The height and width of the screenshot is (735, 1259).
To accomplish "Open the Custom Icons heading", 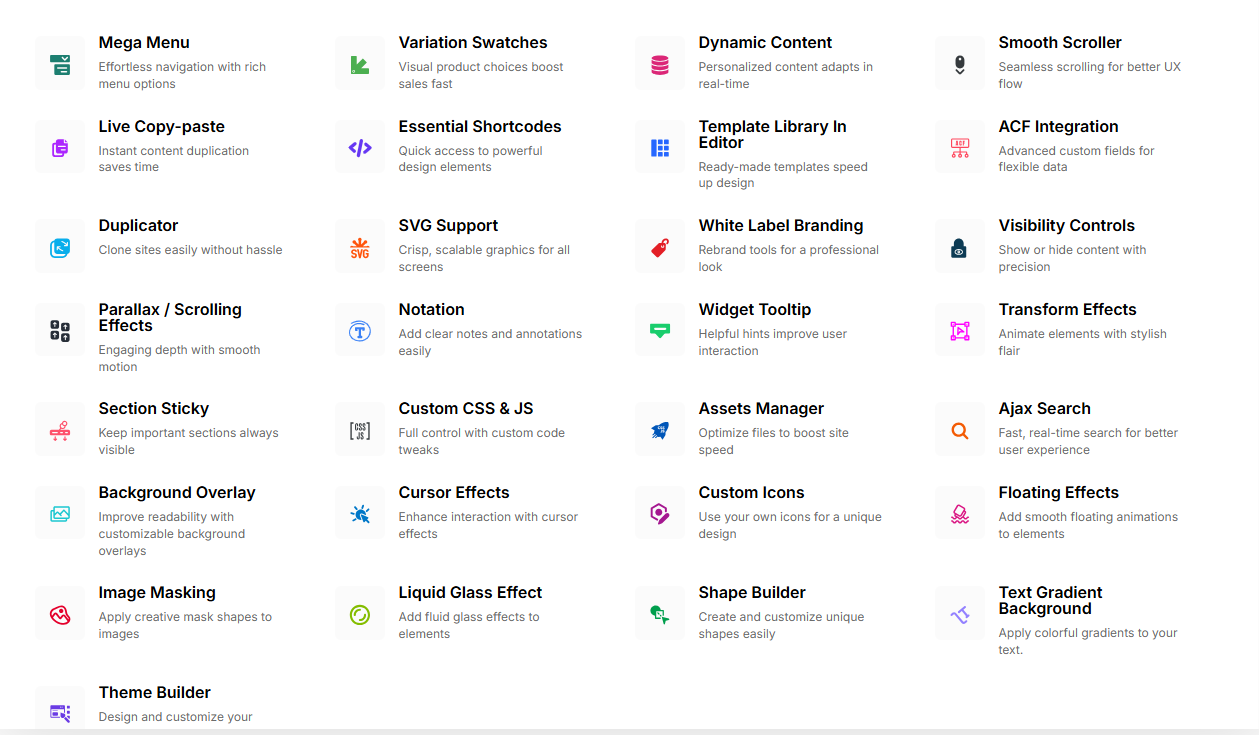I will (x=752, y=493).
